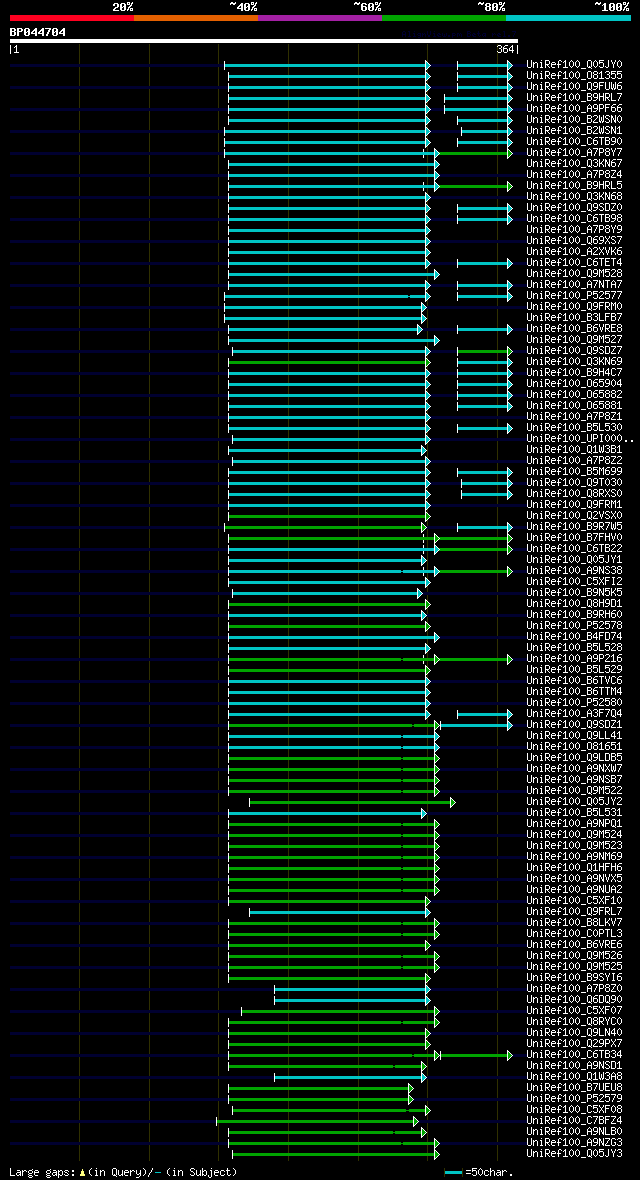Select the UniRef100_B6TVC6 label
The image size is (640, 1180).
click(x=574, y=680)
